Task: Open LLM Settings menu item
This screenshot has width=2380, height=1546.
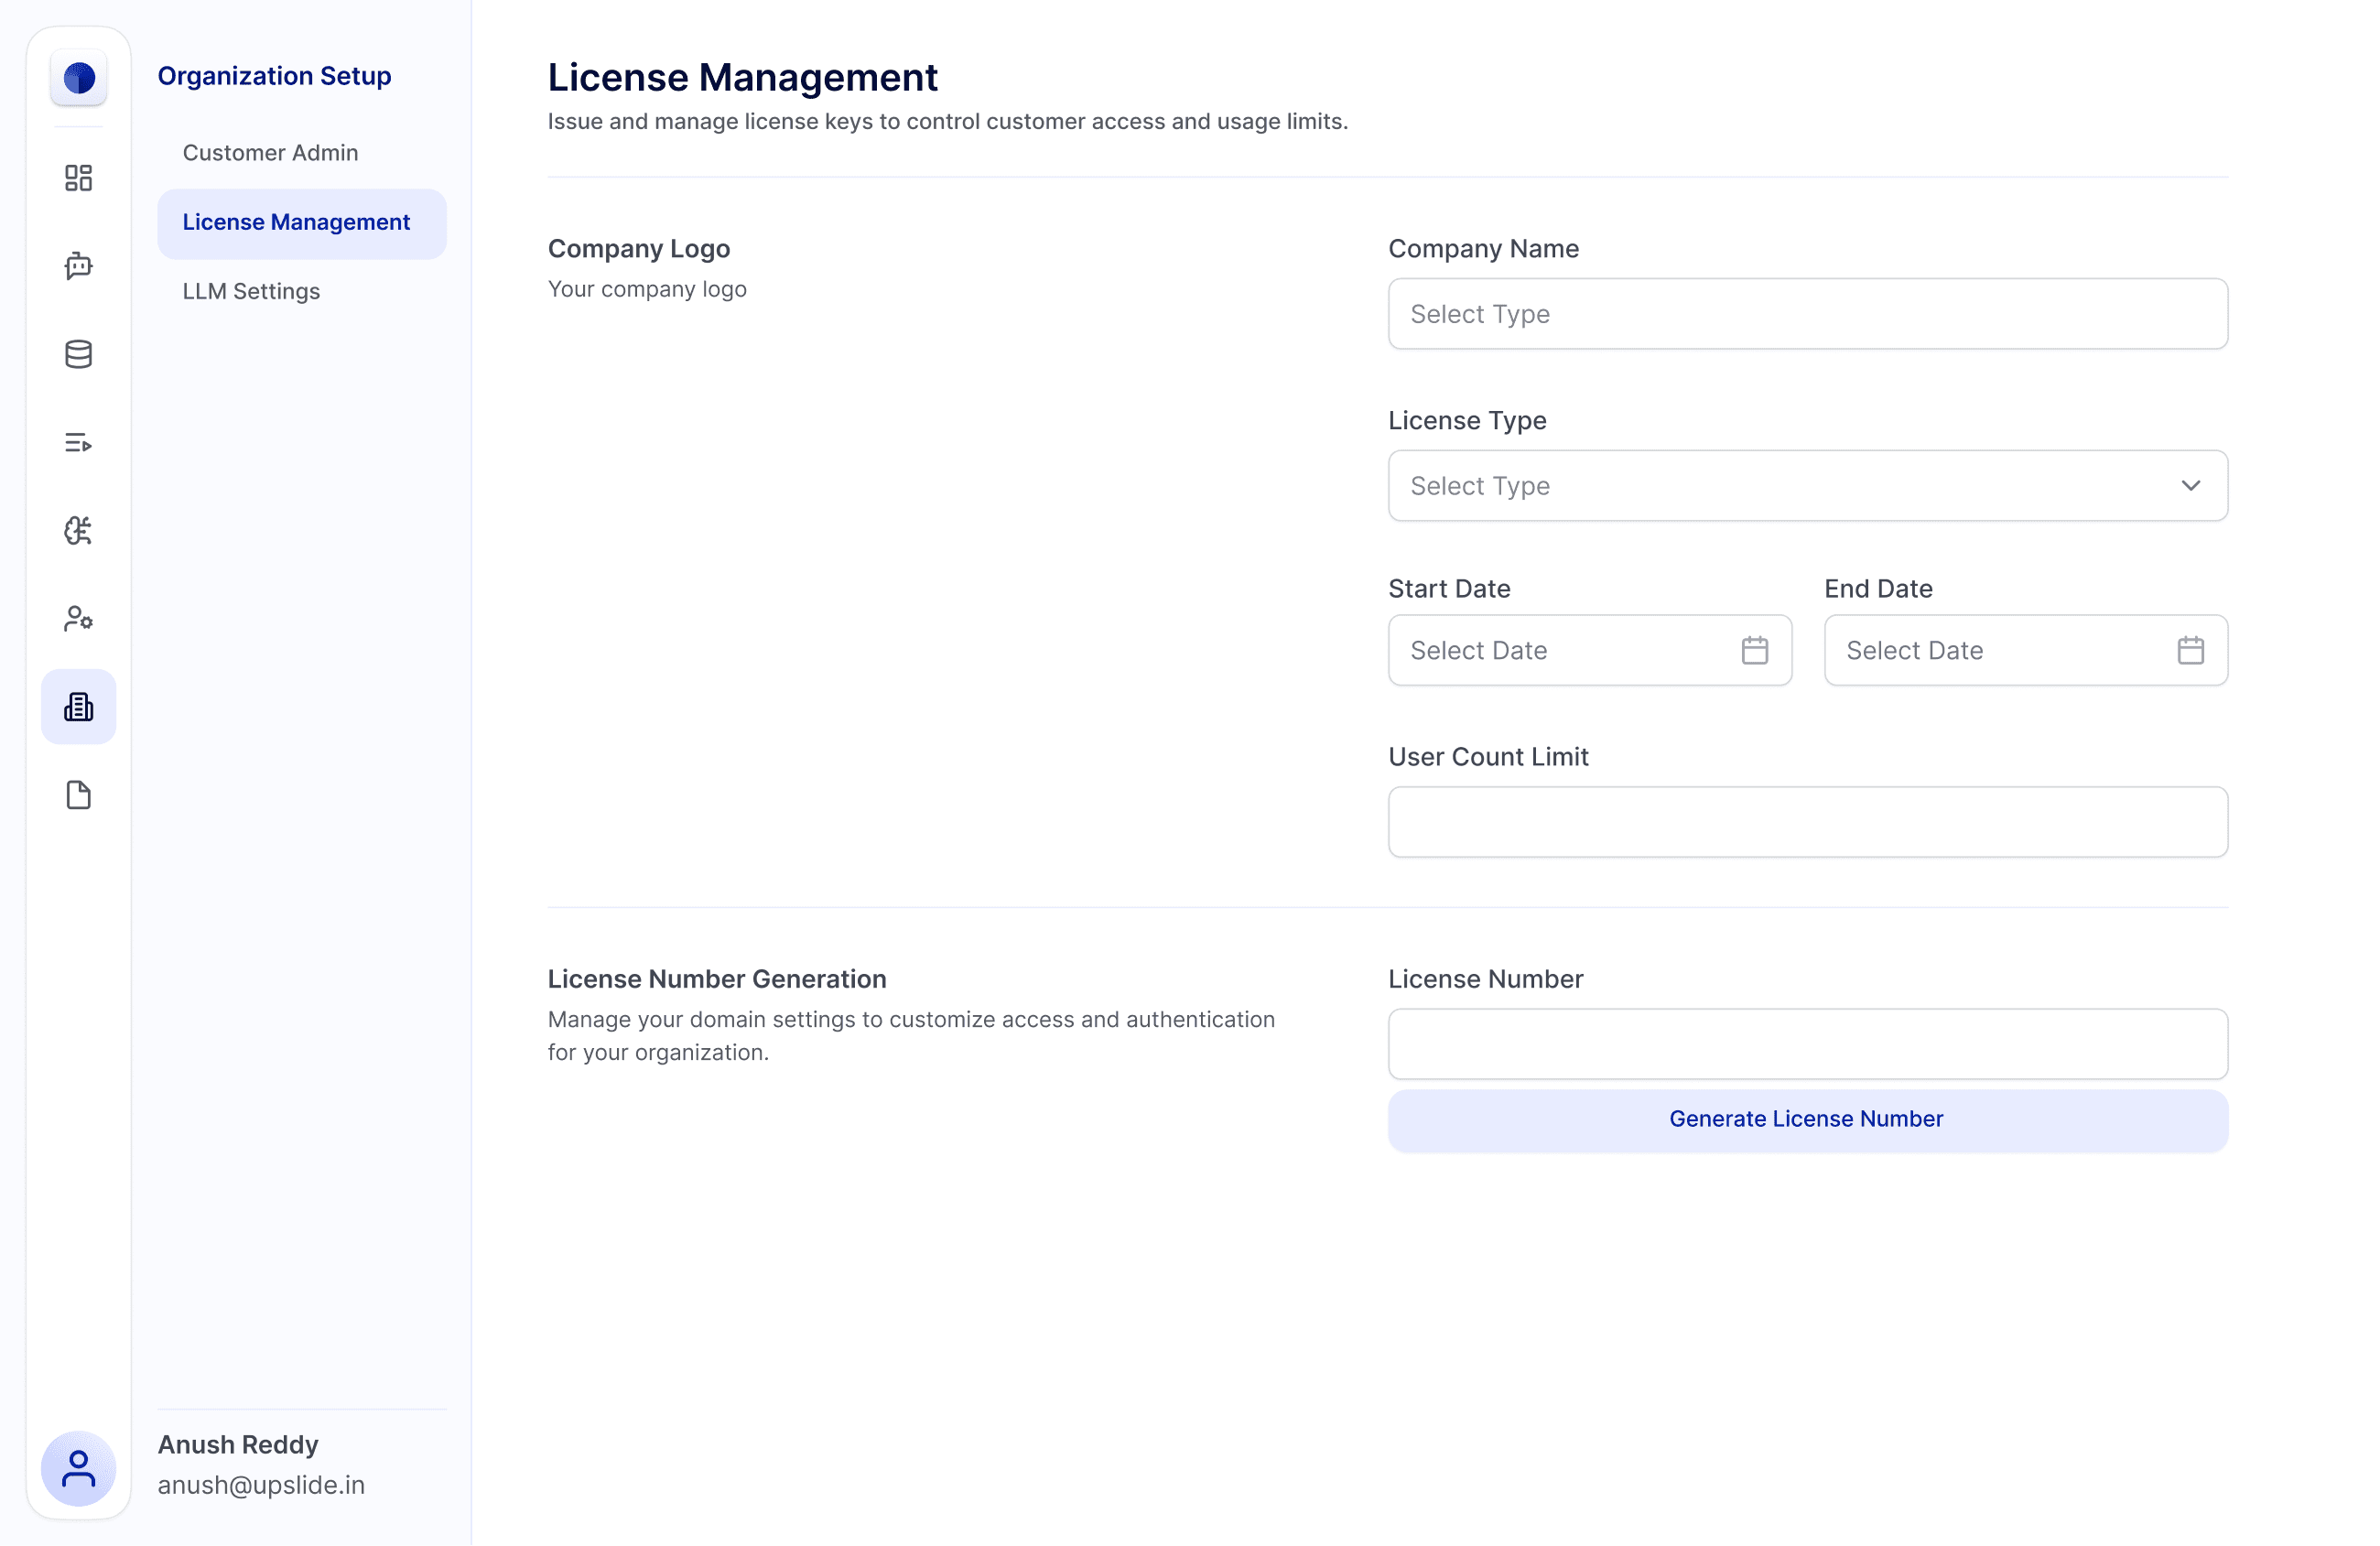Action: tap(251, 291)
